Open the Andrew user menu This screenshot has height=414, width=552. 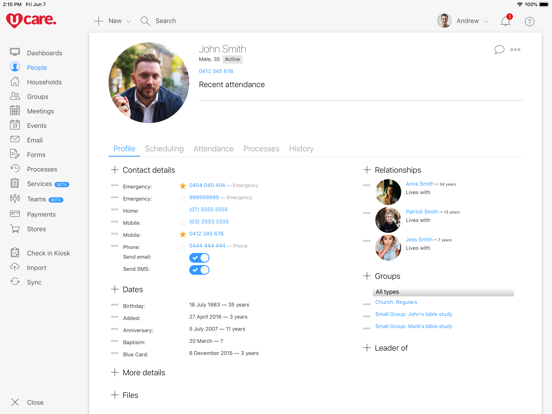463,21
